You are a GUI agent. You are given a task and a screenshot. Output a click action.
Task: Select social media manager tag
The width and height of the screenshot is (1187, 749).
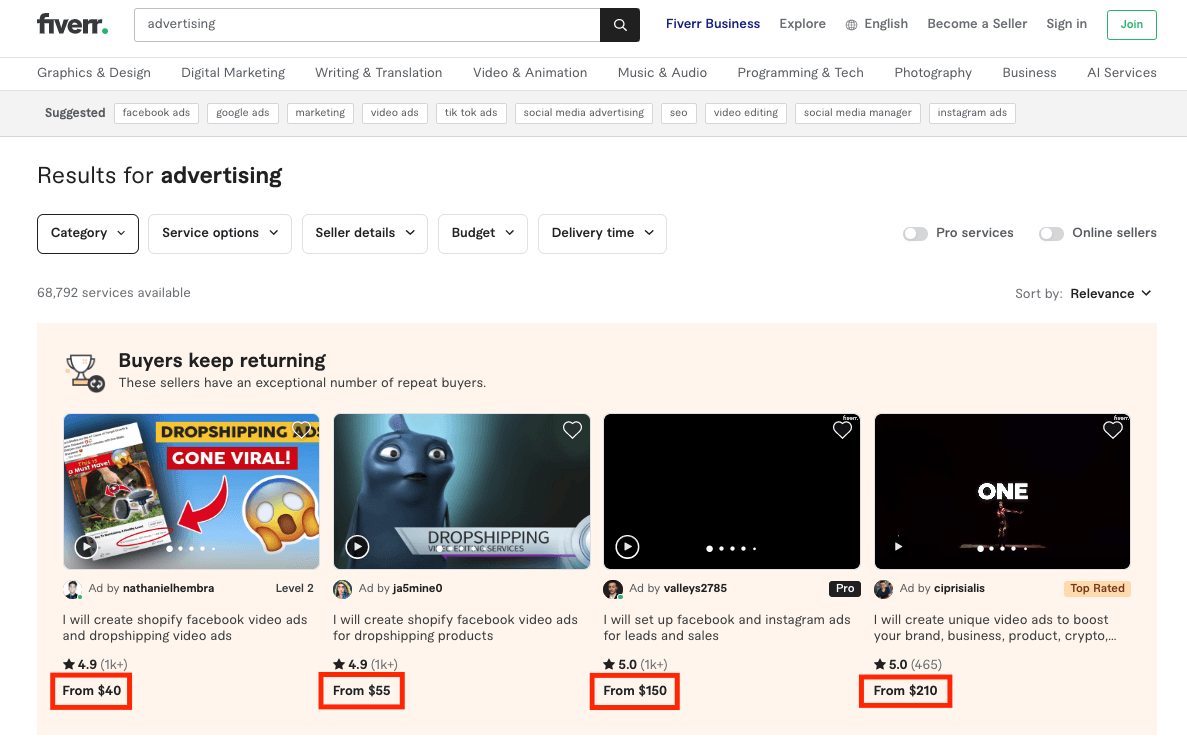858,113
